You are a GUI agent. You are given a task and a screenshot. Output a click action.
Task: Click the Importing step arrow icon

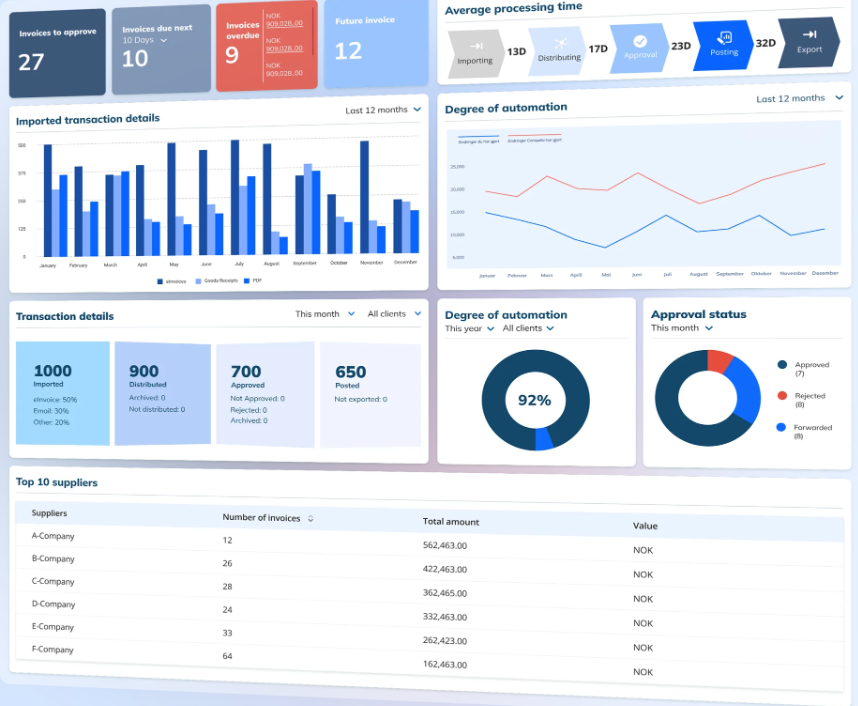click(x=477, y=46)
